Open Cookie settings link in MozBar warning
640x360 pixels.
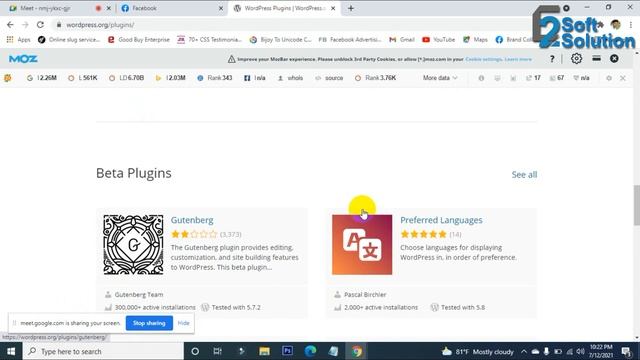pyautogui.click(x=484, y=59)
